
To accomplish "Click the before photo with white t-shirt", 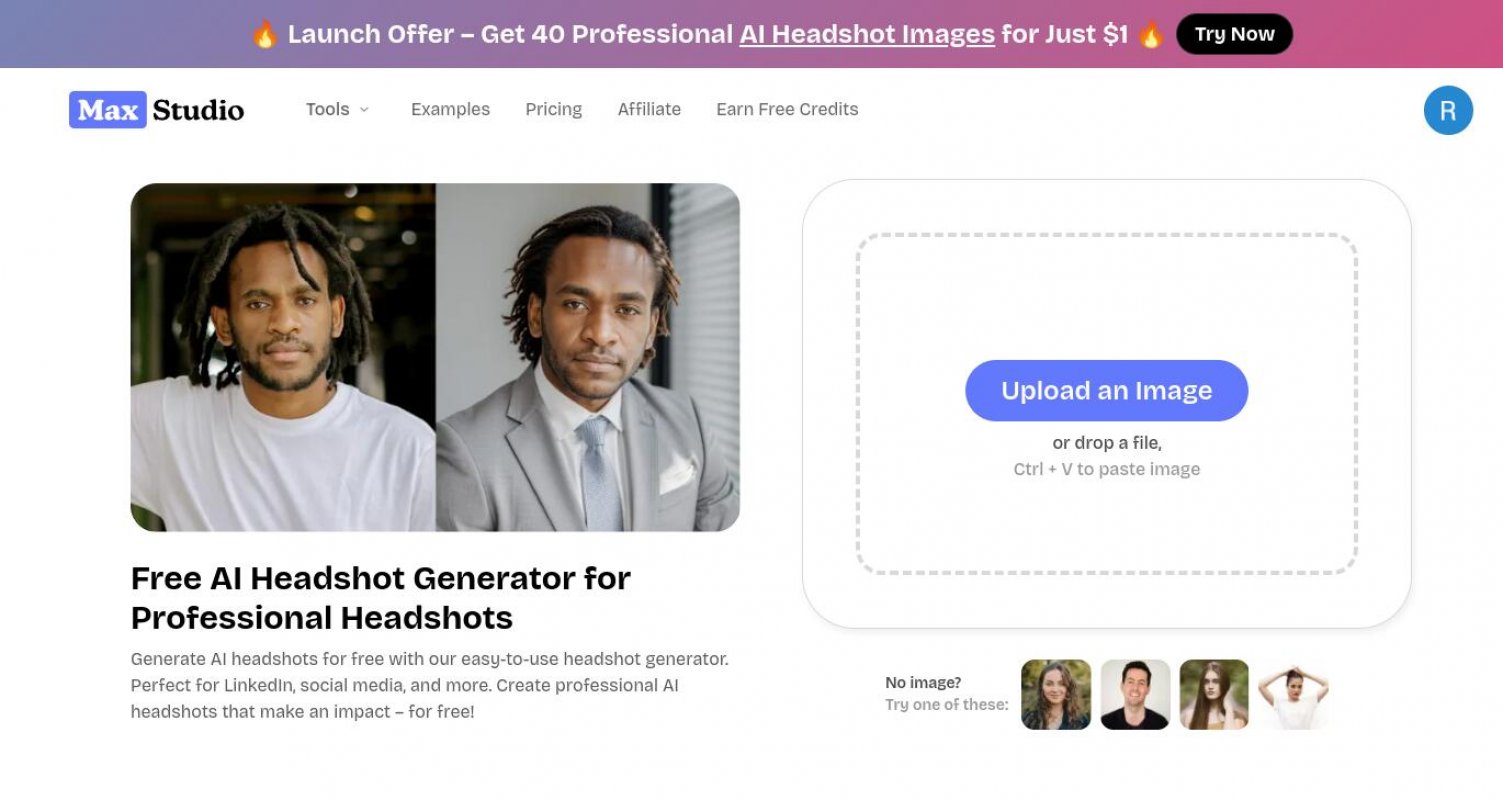I will coord(283,357).
